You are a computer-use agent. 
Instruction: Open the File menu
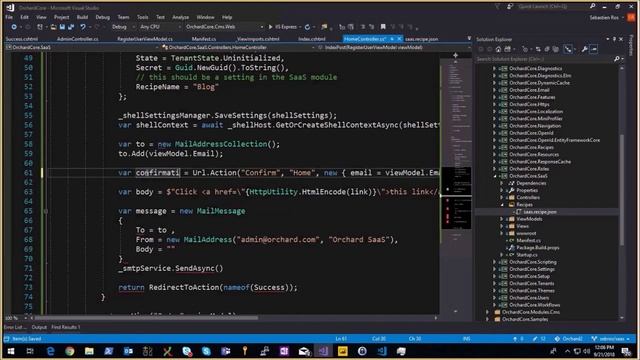9,17
